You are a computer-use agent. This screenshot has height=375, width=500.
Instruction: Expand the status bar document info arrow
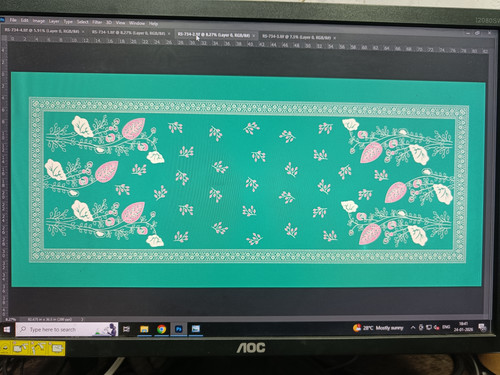tap(82, 319)
